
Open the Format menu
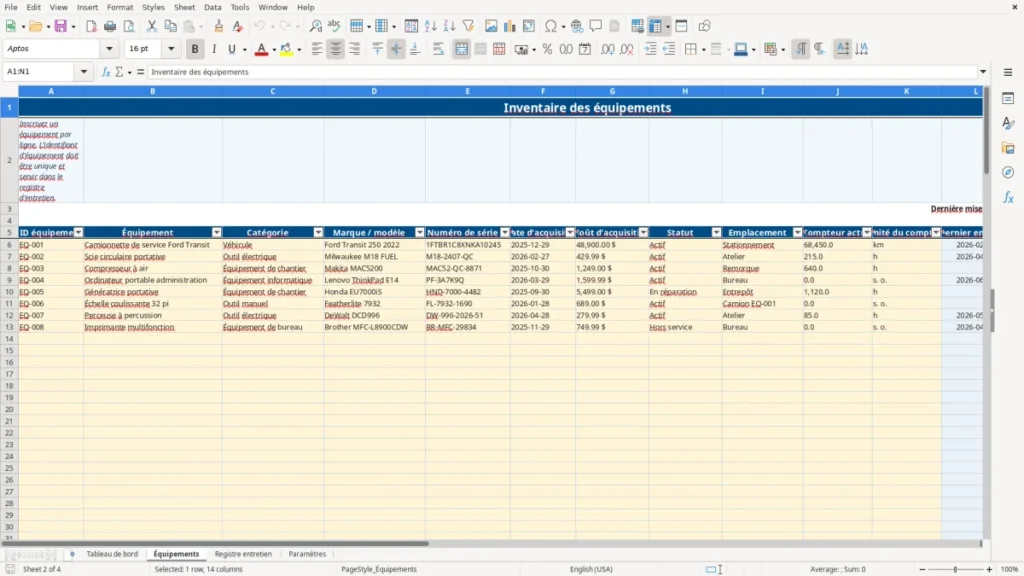tap(120, 7)
